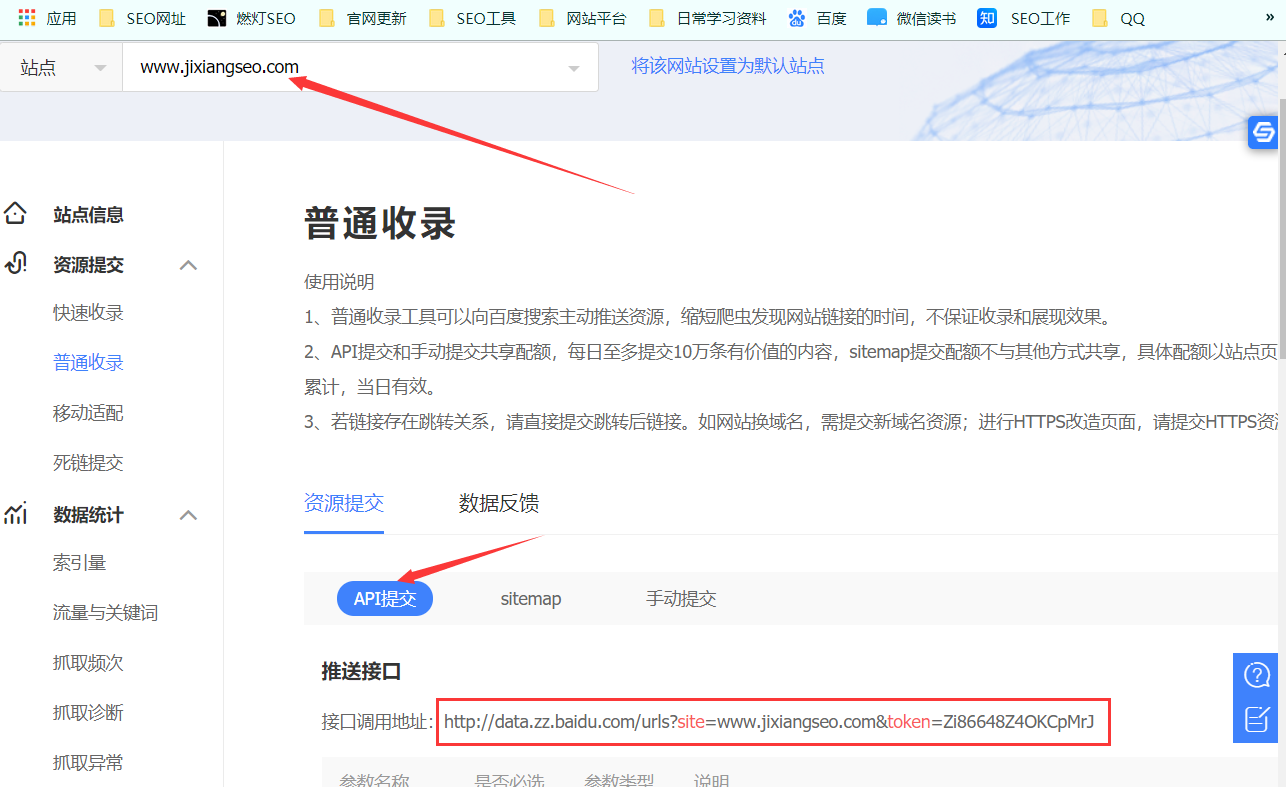Open the 网站平台 bookmark folder
Viewport: 1286px width, 787px height.
[x=583, y=18]
